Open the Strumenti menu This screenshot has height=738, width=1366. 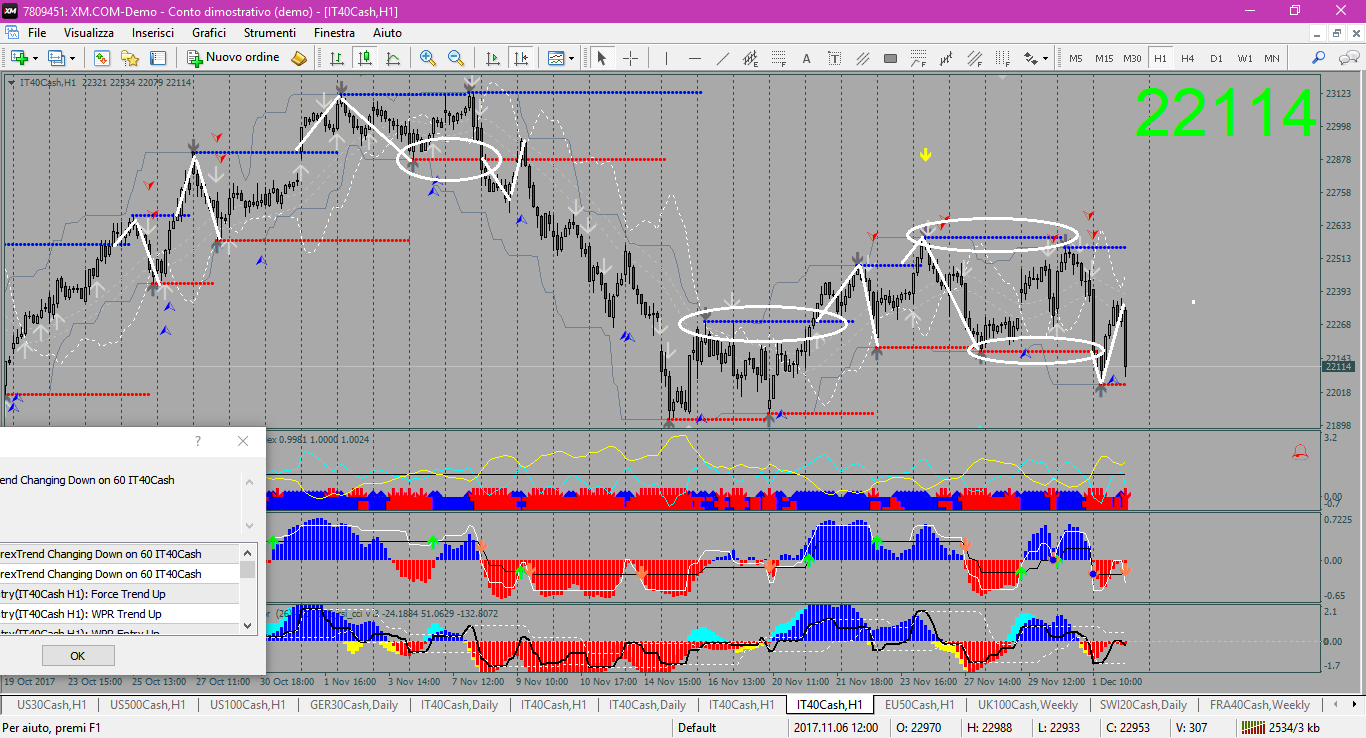[270, 33]
